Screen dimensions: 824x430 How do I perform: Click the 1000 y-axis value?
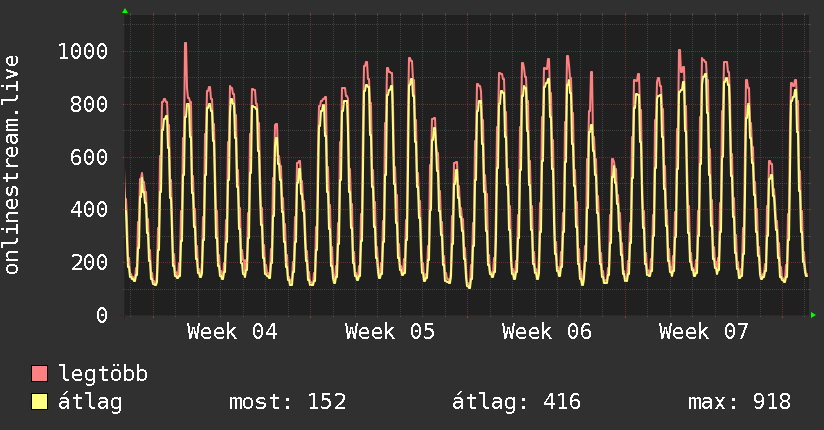click(83, 52)
